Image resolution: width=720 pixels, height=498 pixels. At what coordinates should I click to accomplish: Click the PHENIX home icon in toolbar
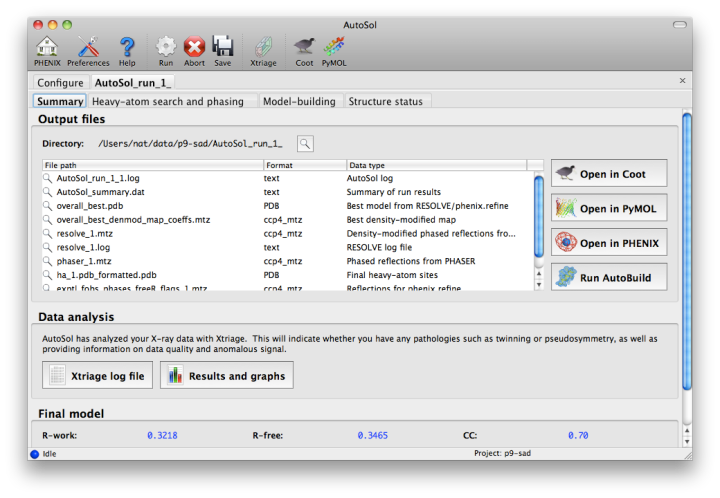pos(47,46)
